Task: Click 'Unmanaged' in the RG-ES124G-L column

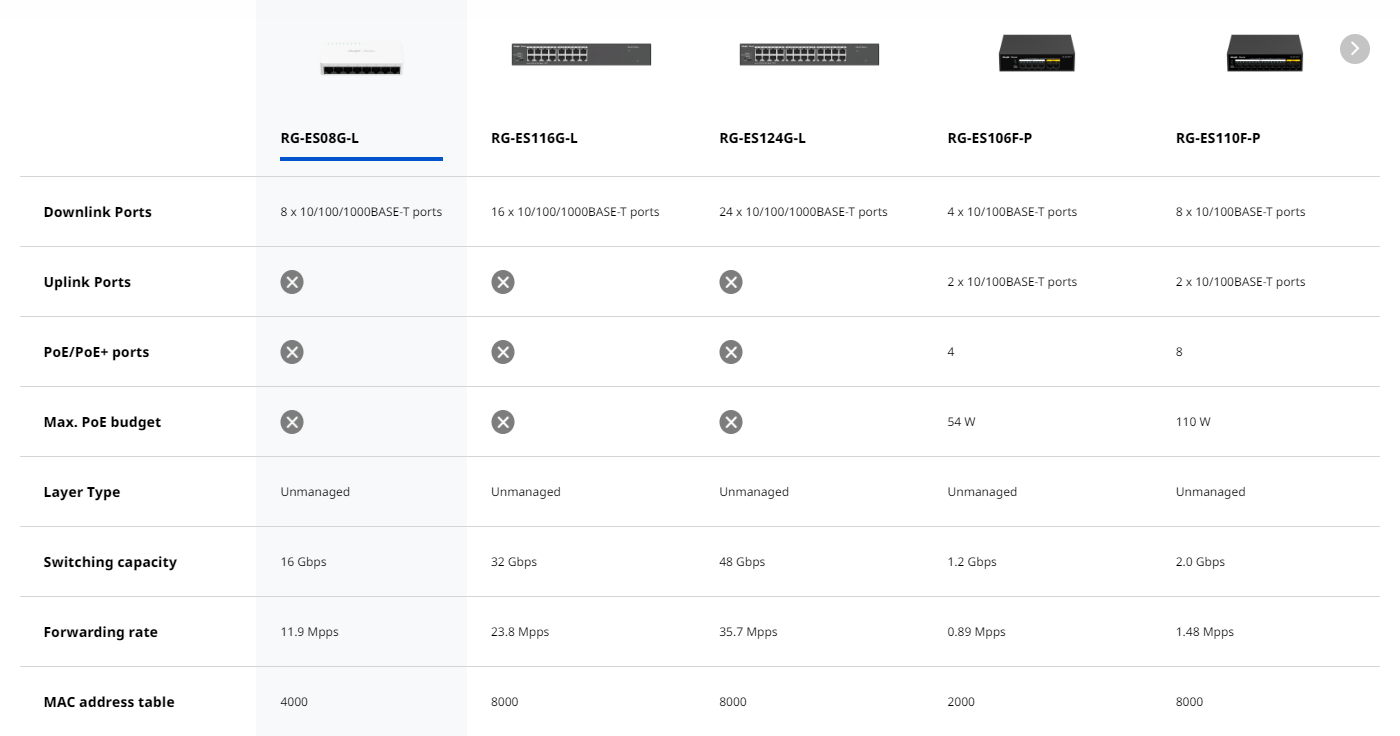Action: (754, 492)
